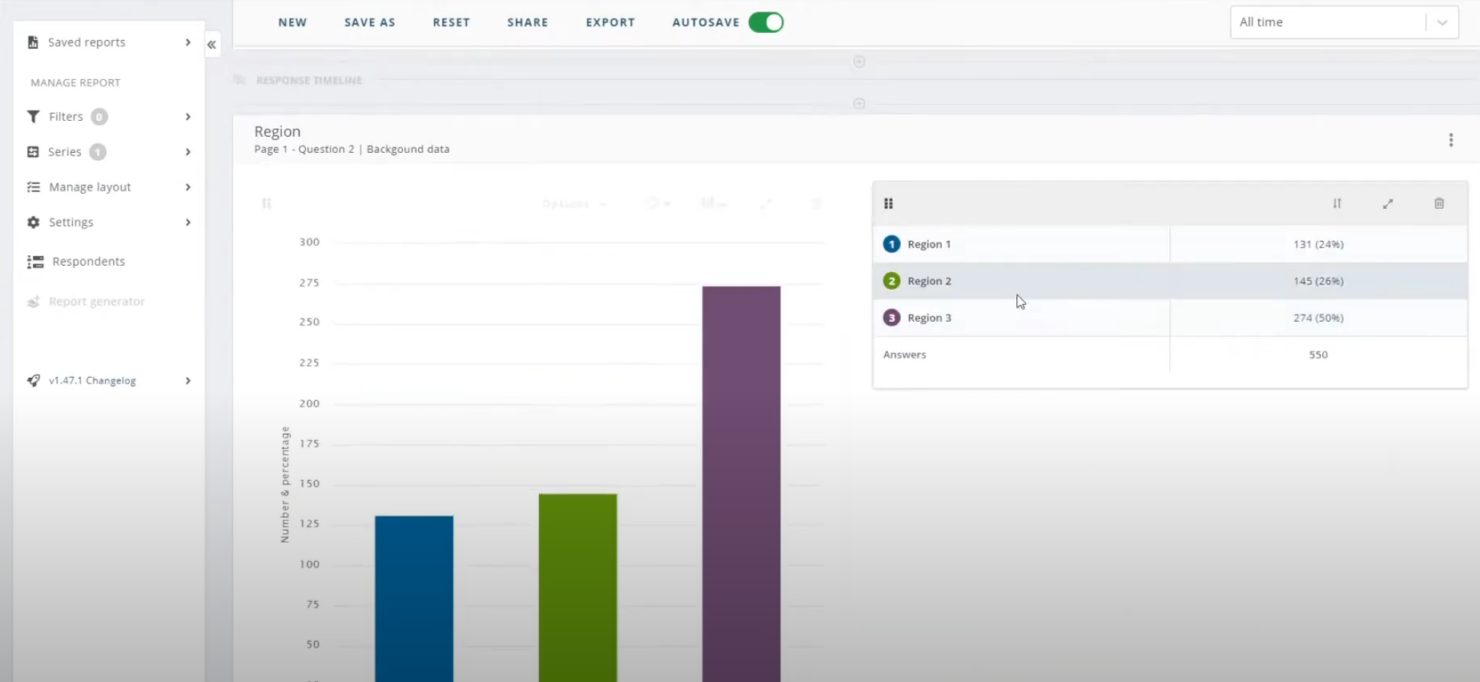Open the Share menu item
Viewport: 1480px width, 682px height.
[527, 21]
